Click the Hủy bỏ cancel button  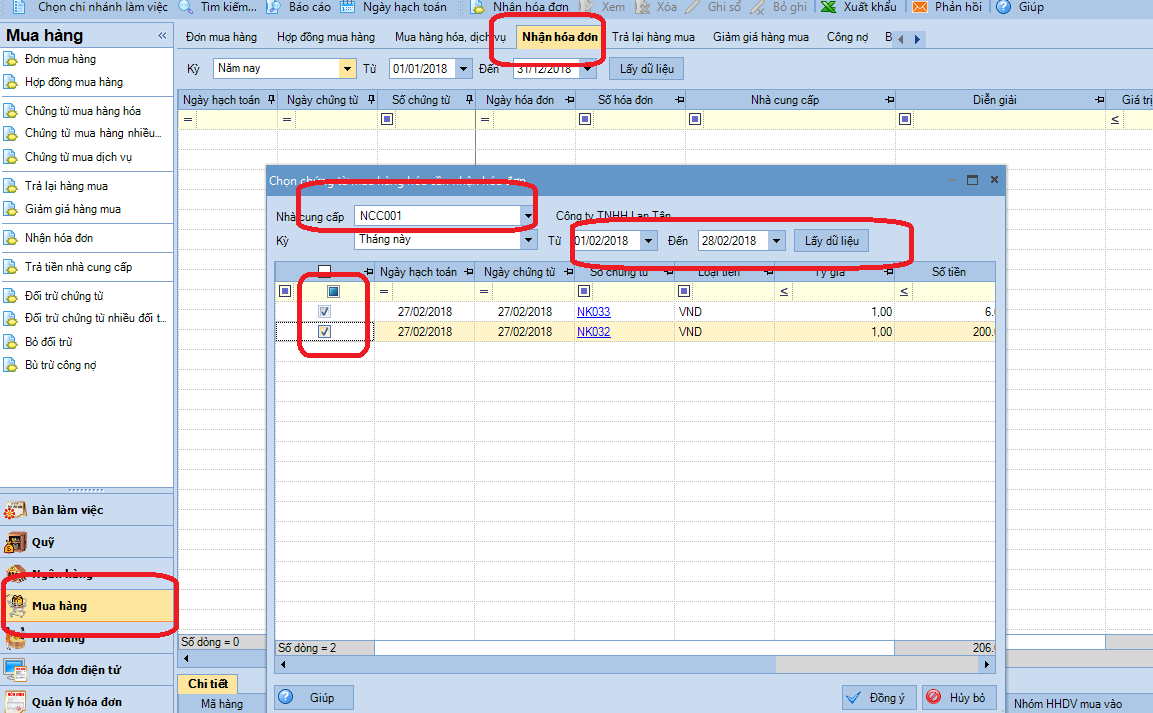pos(959,698)
